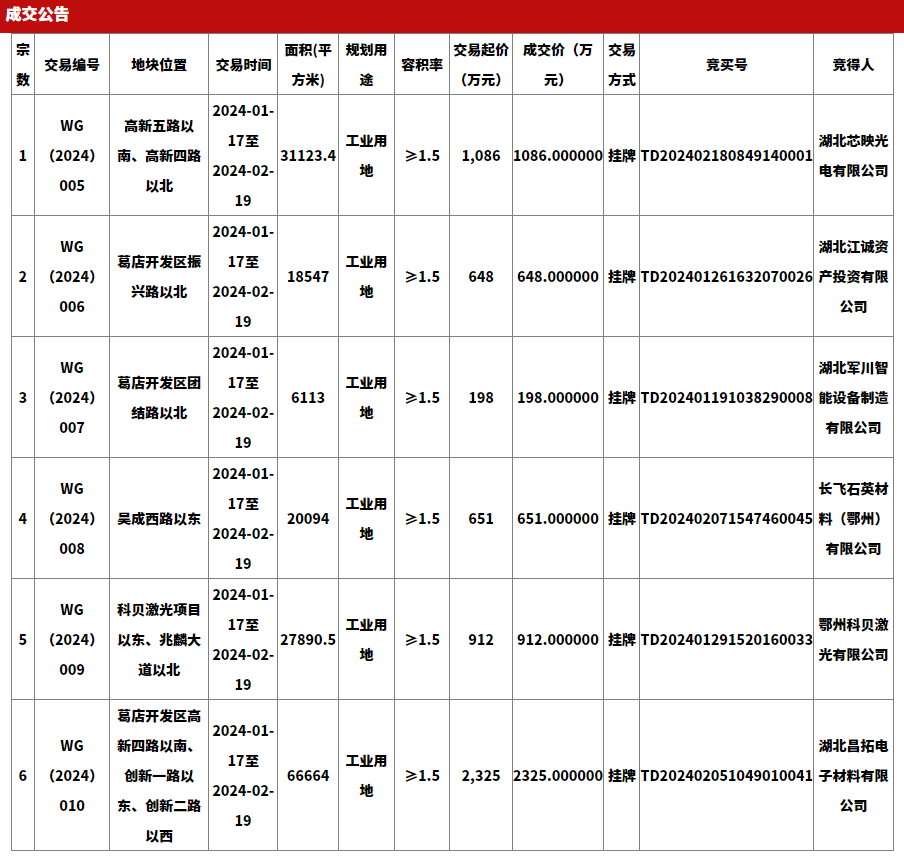Select the 容积率 column header
Viewport: 904px width, 856px height.
tap(422, 65)
